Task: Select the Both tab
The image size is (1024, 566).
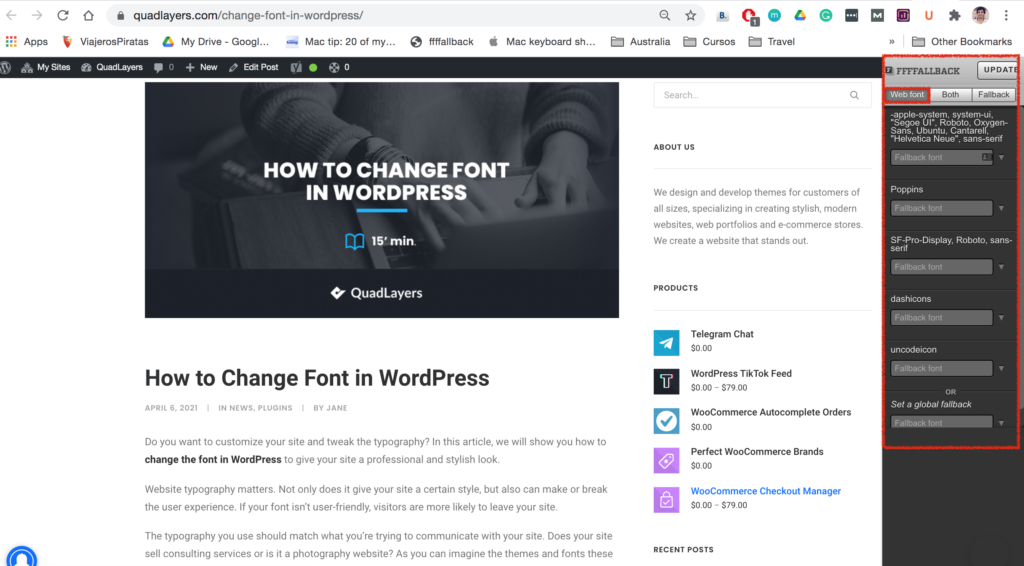Action: 950,95
